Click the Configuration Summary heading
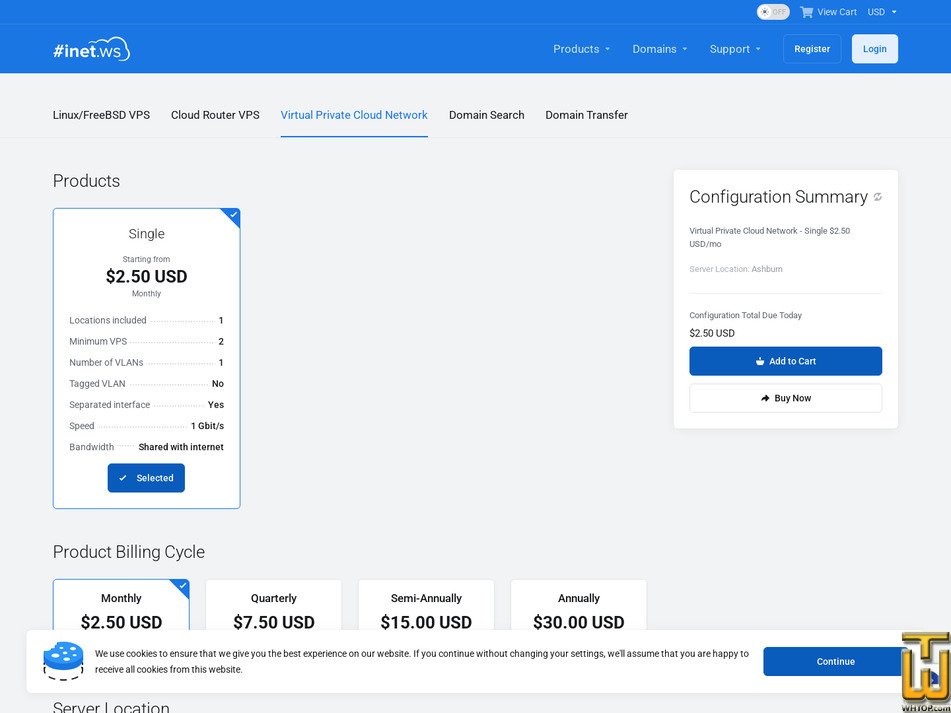The image size is (951, 713). [x=778, y=197]
